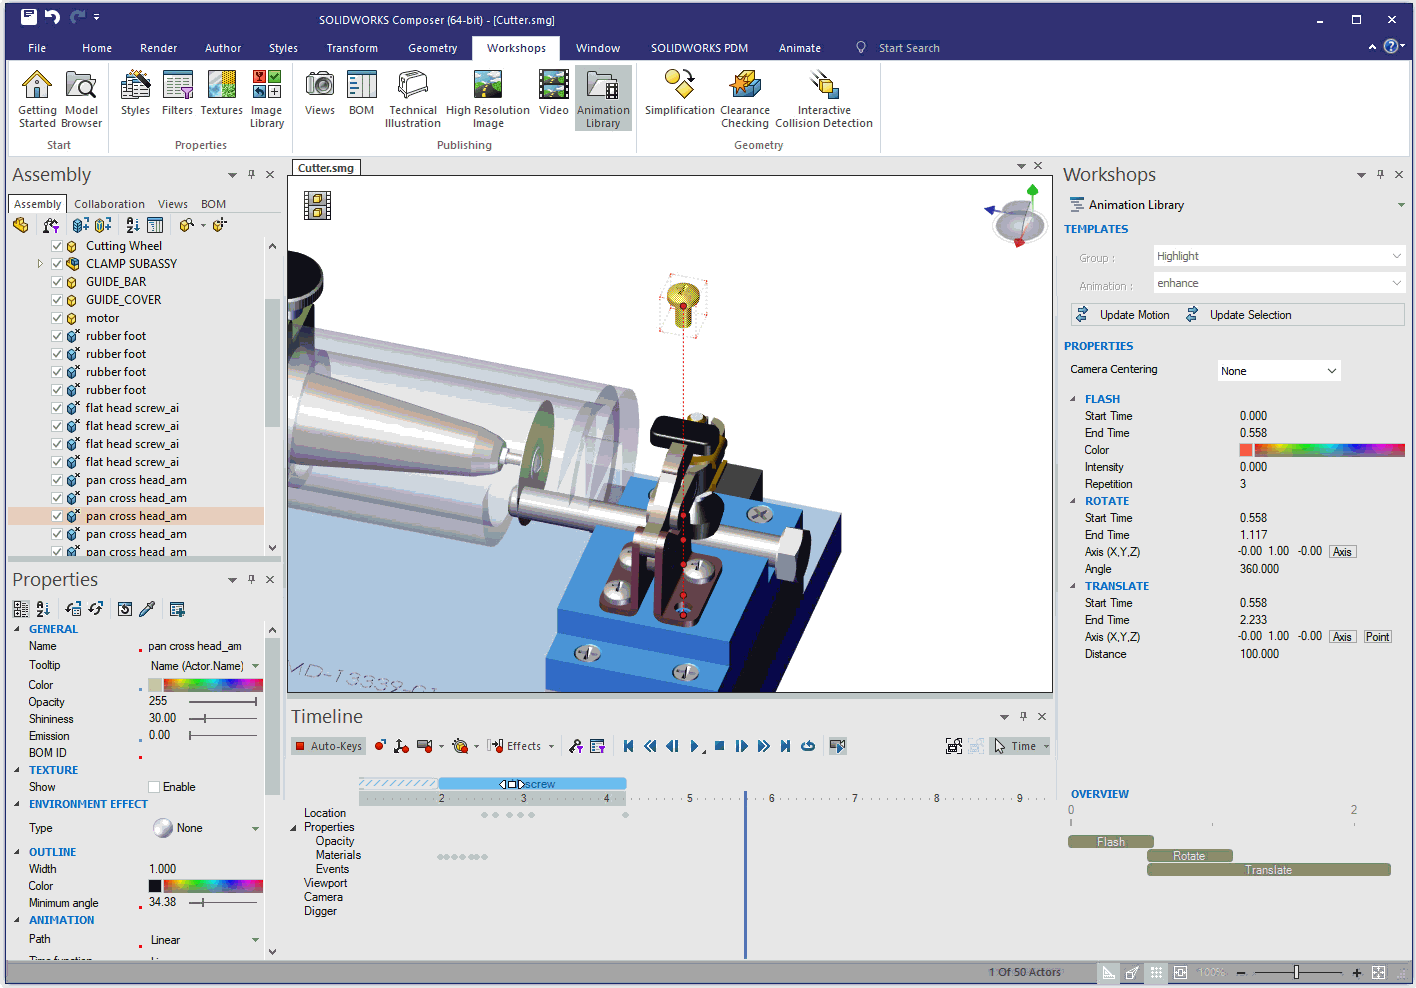Open the Render ribbon tab

tap(158, 48)
